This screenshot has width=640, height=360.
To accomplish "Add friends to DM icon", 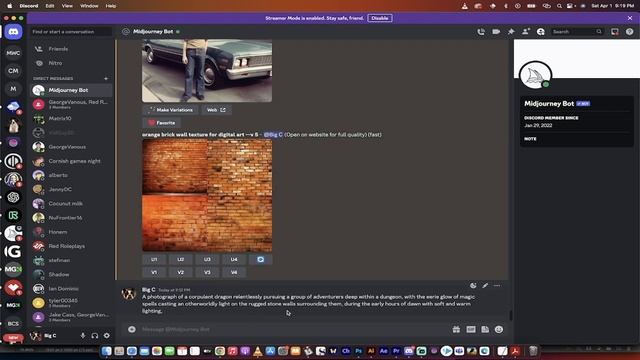I will 526,31.
